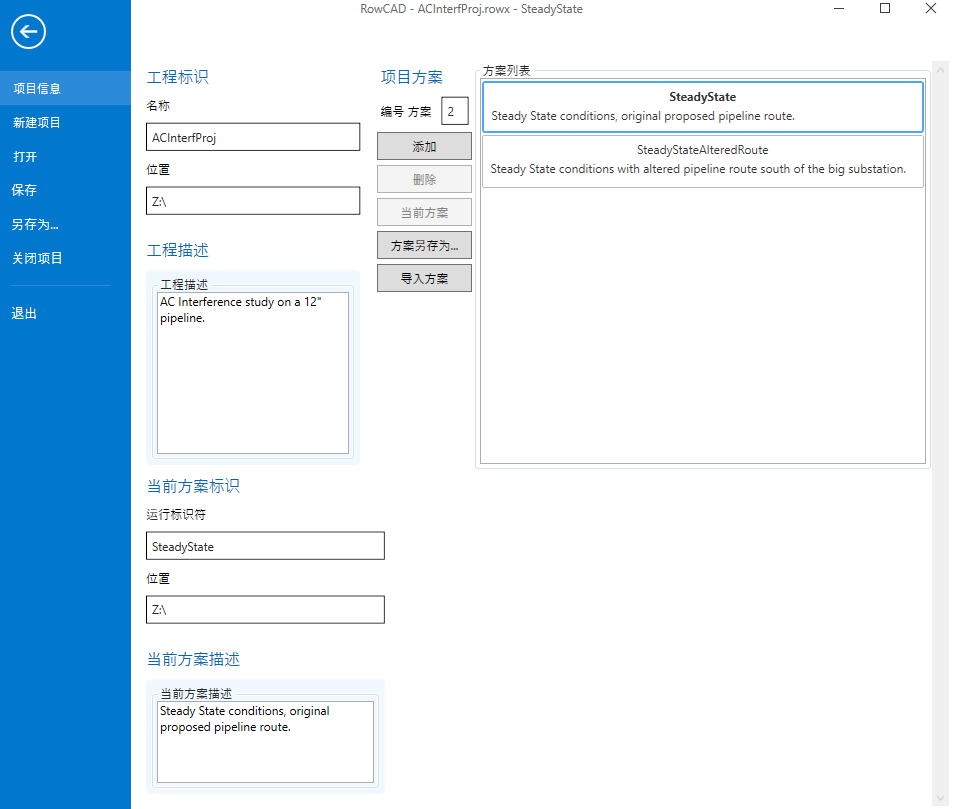Click the back arrow circle icon

pyautogui.click(x=28, y=32)
